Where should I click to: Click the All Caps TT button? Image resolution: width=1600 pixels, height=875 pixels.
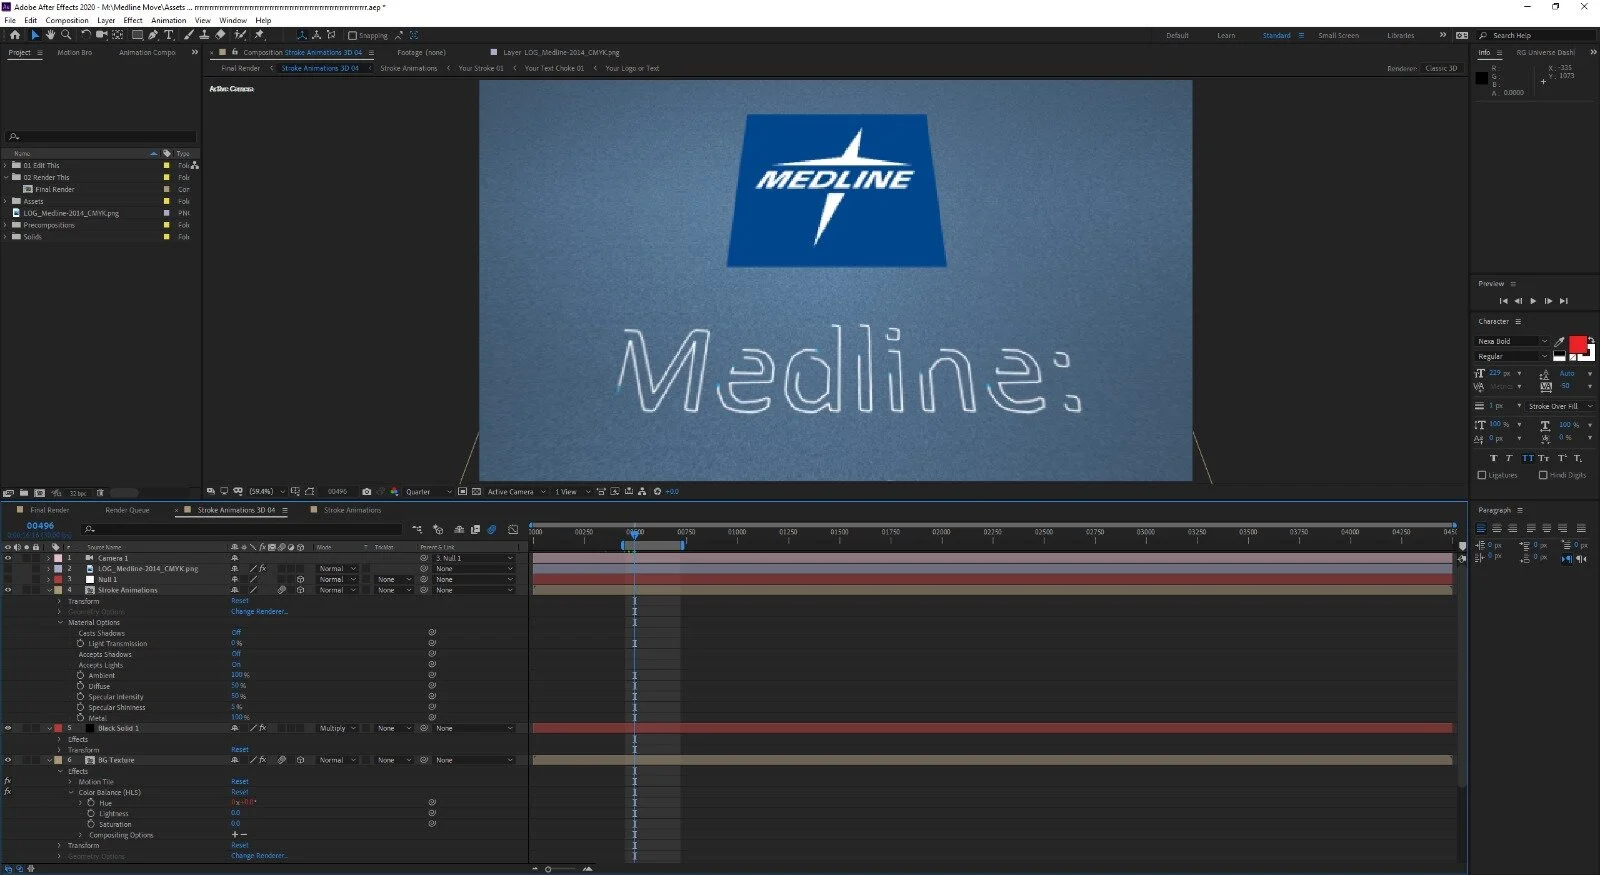[x=1527, y=458]
